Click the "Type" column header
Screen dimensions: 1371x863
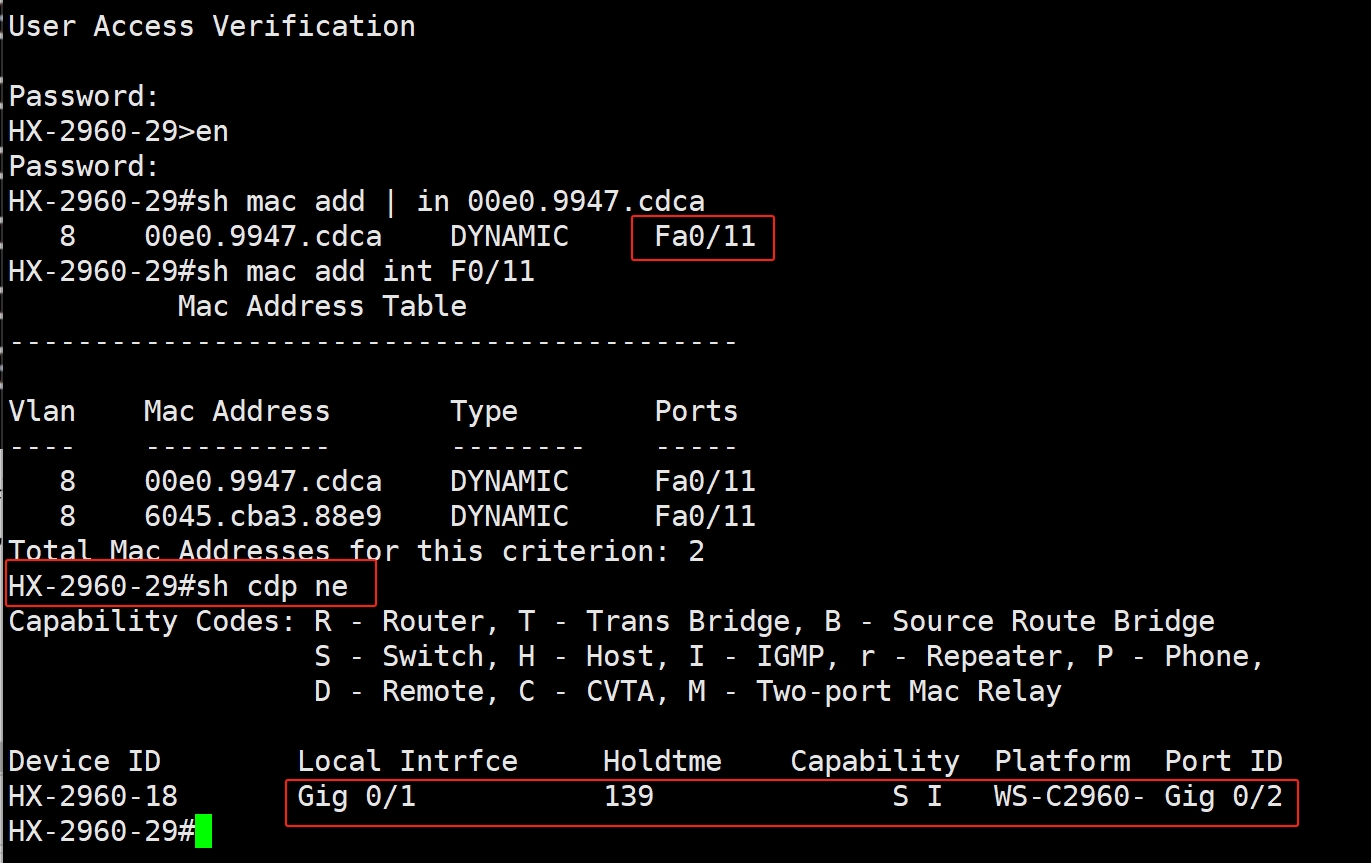[484, 411]
